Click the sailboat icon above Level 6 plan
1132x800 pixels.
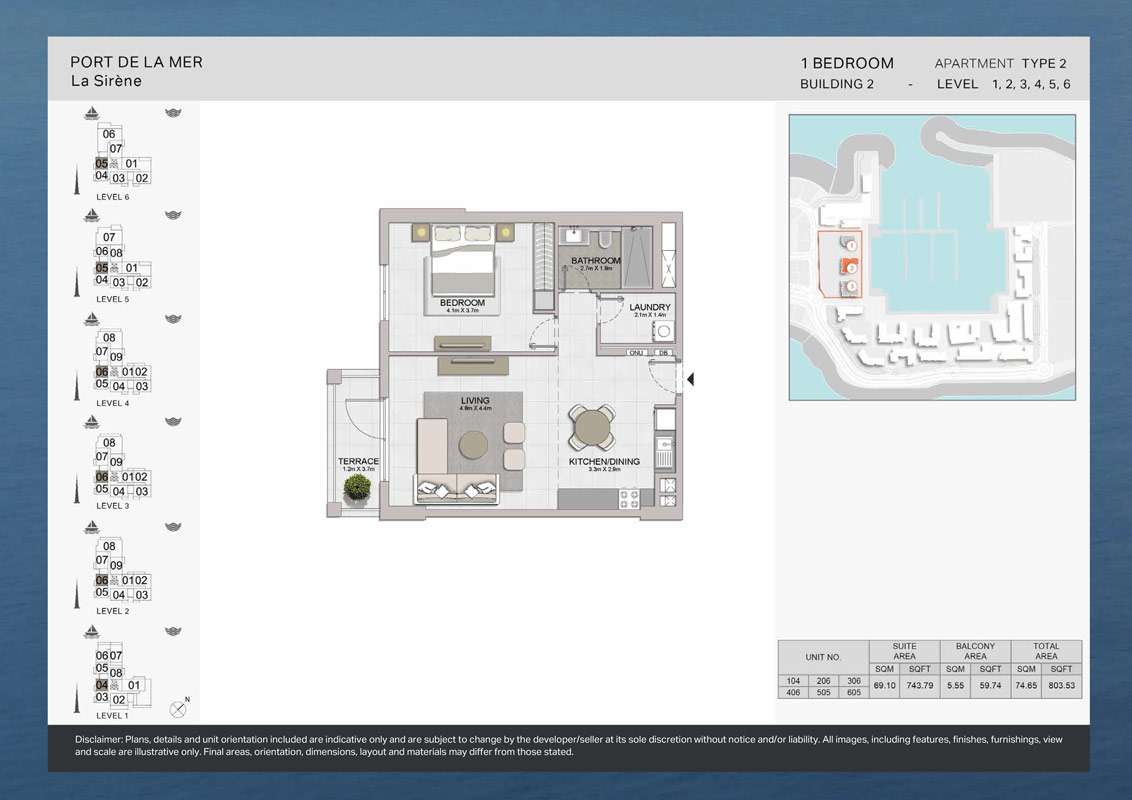92,113
